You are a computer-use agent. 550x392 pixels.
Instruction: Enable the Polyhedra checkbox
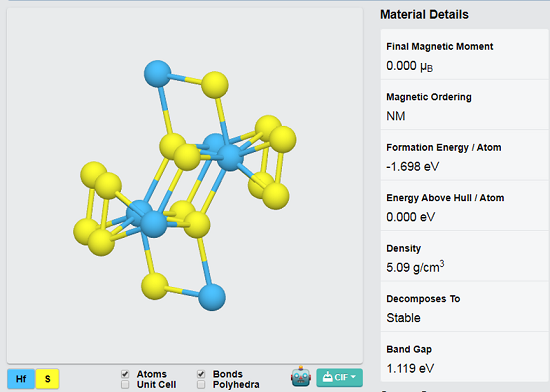pyautogui.click(x=201, y=385)
